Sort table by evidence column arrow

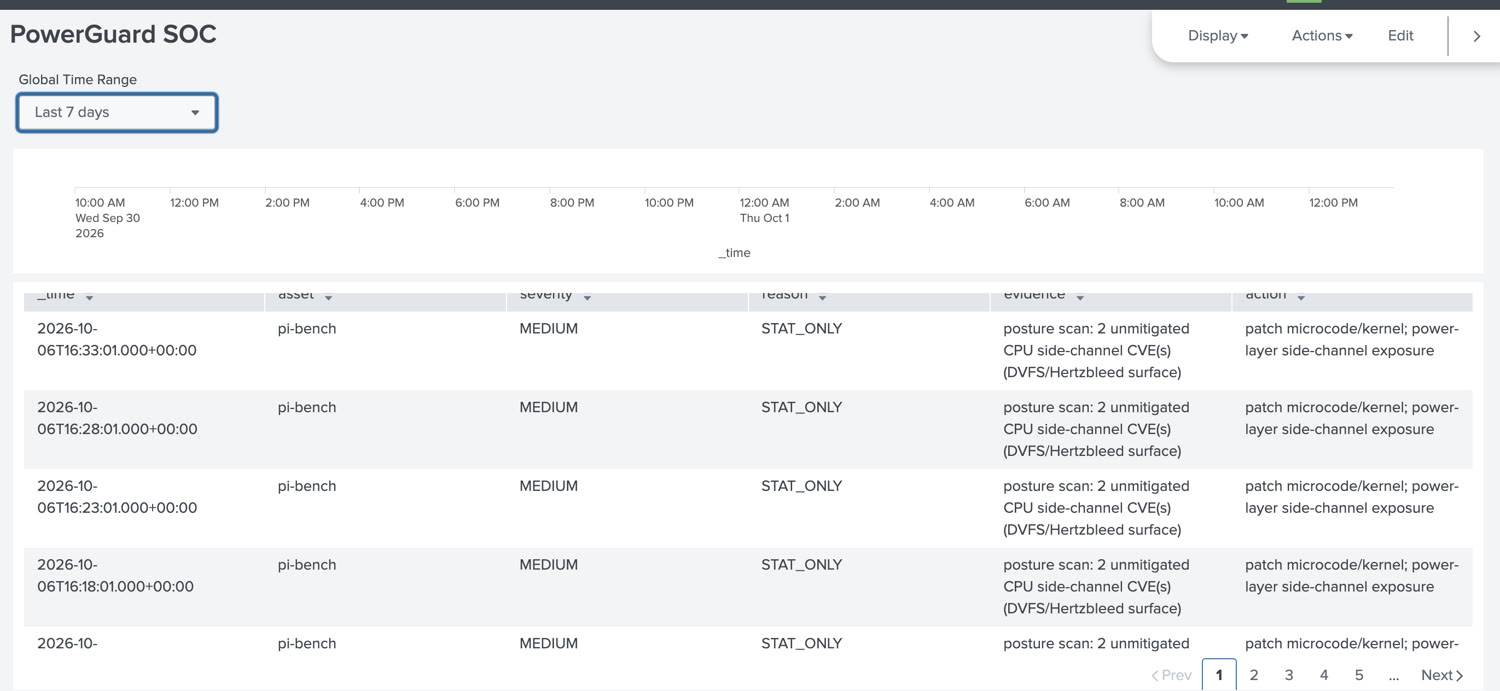pyautogui.click(x=1080, y=297)
